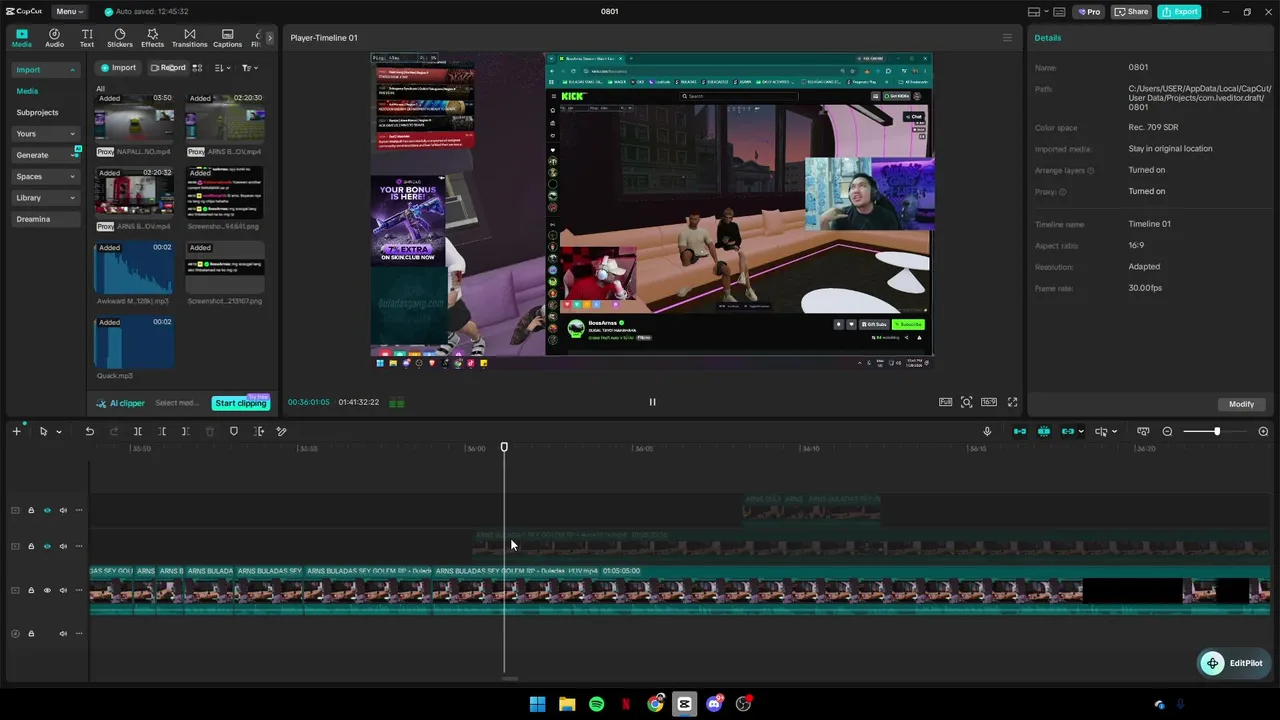Click the timeline cover settings icon
Screen dimensions: 1280x720
[1143, 431]
